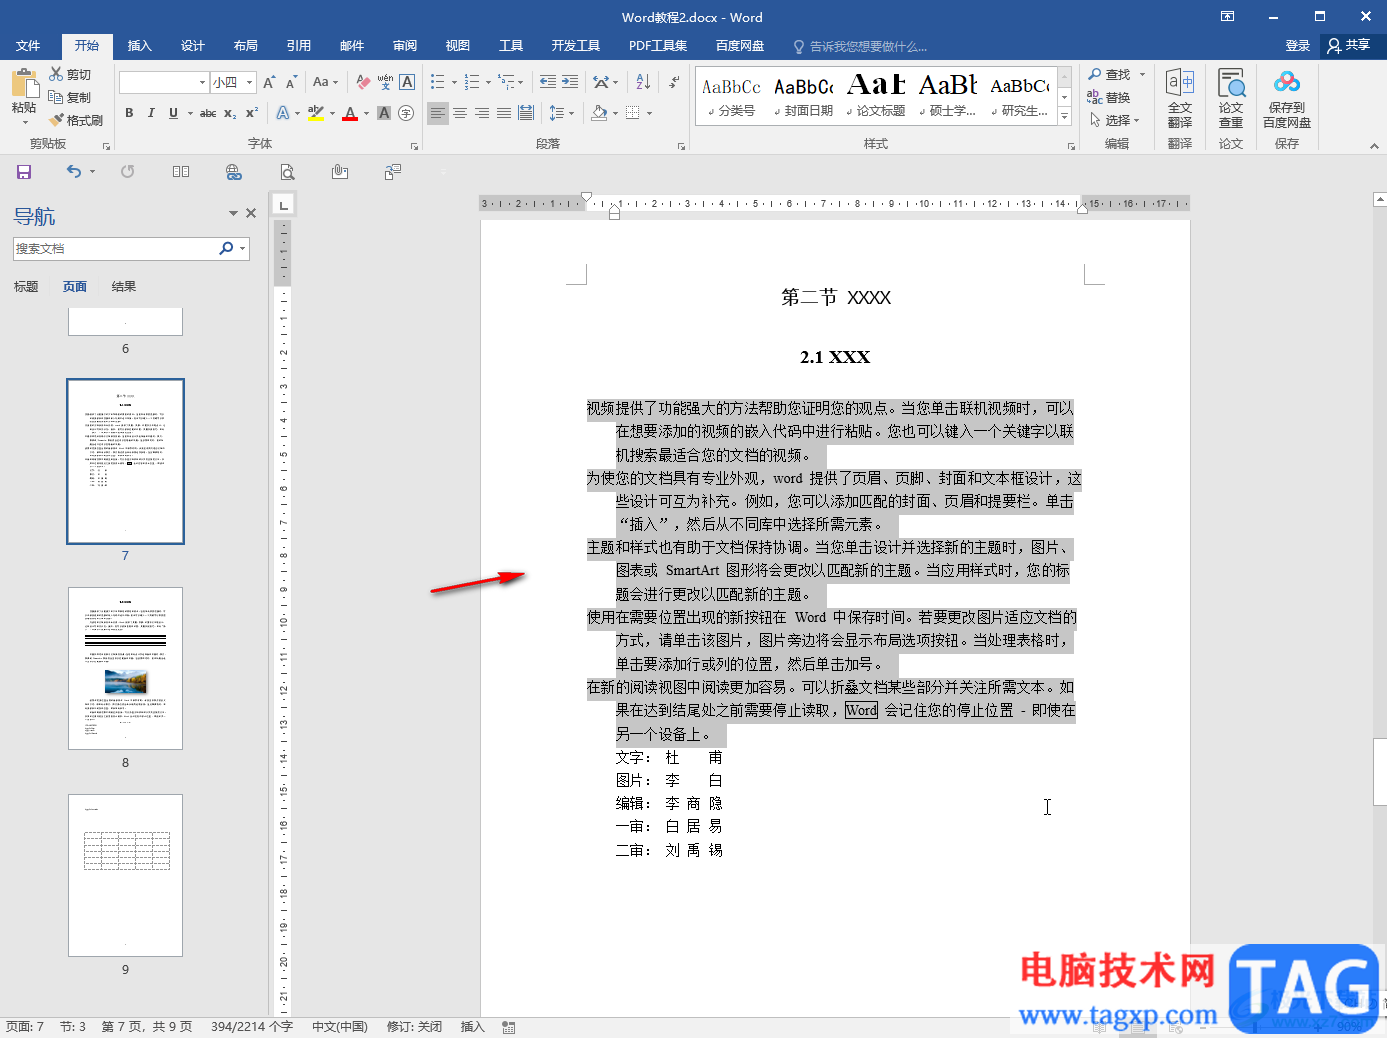Toggle character shading (gray A)
The height and width of the screenshot is (1038, 1387).
pos(384,113)
